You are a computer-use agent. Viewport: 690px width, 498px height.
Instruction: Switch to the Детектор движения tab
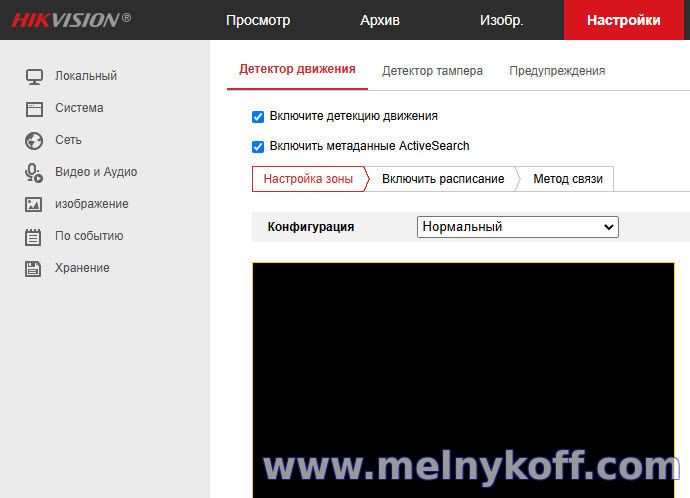297,69
